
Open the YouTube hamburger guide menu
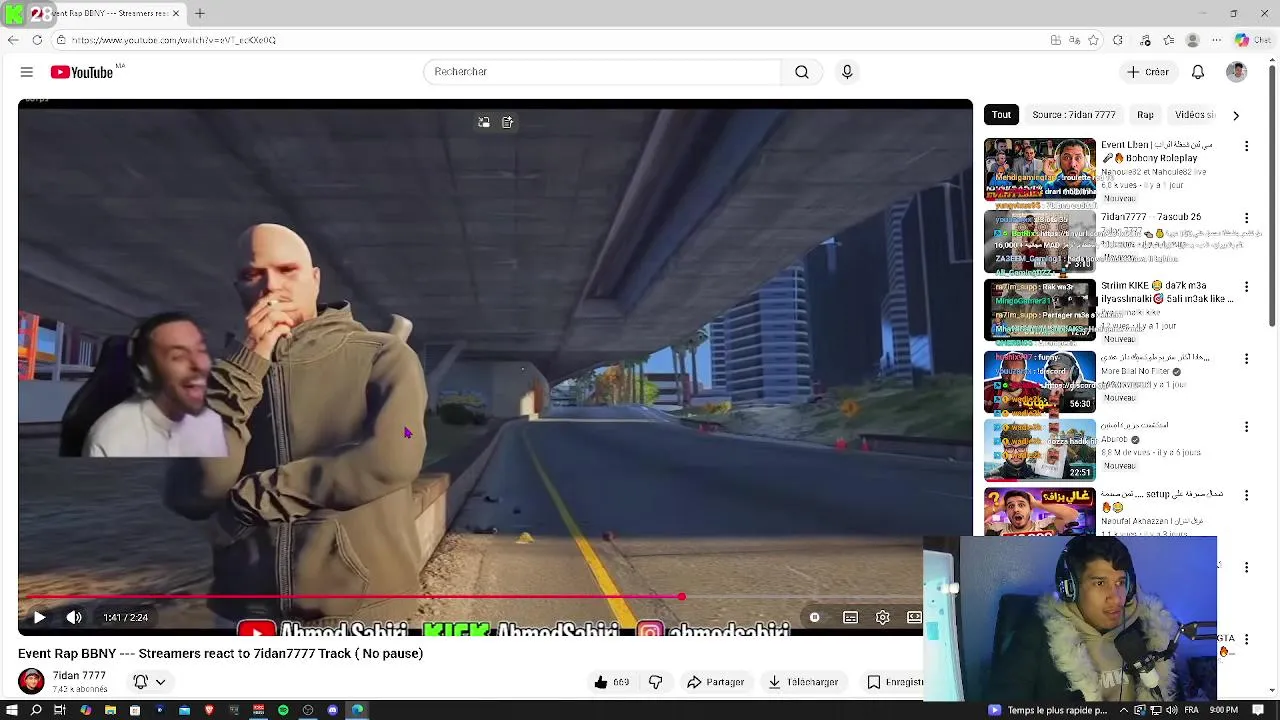(x=27, y=72)
